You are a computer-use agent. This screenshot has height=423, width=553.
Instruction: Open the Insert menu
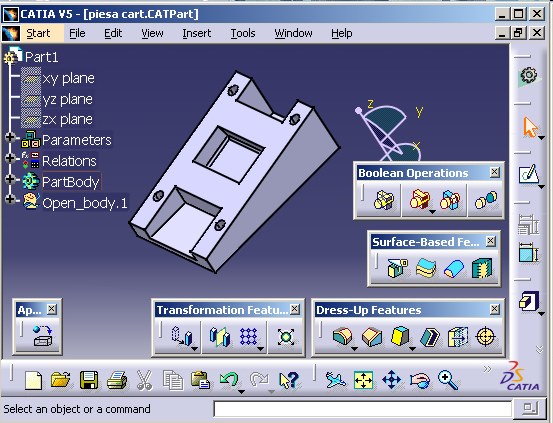point(197,33)
